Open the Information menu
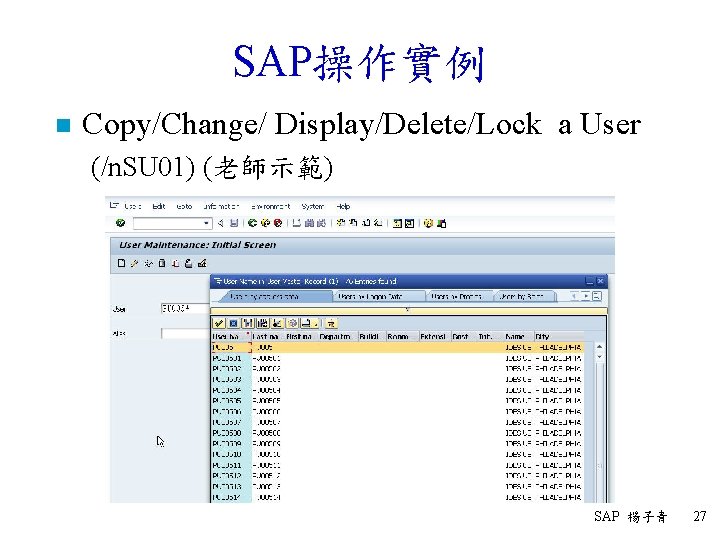 coord(221,206)
